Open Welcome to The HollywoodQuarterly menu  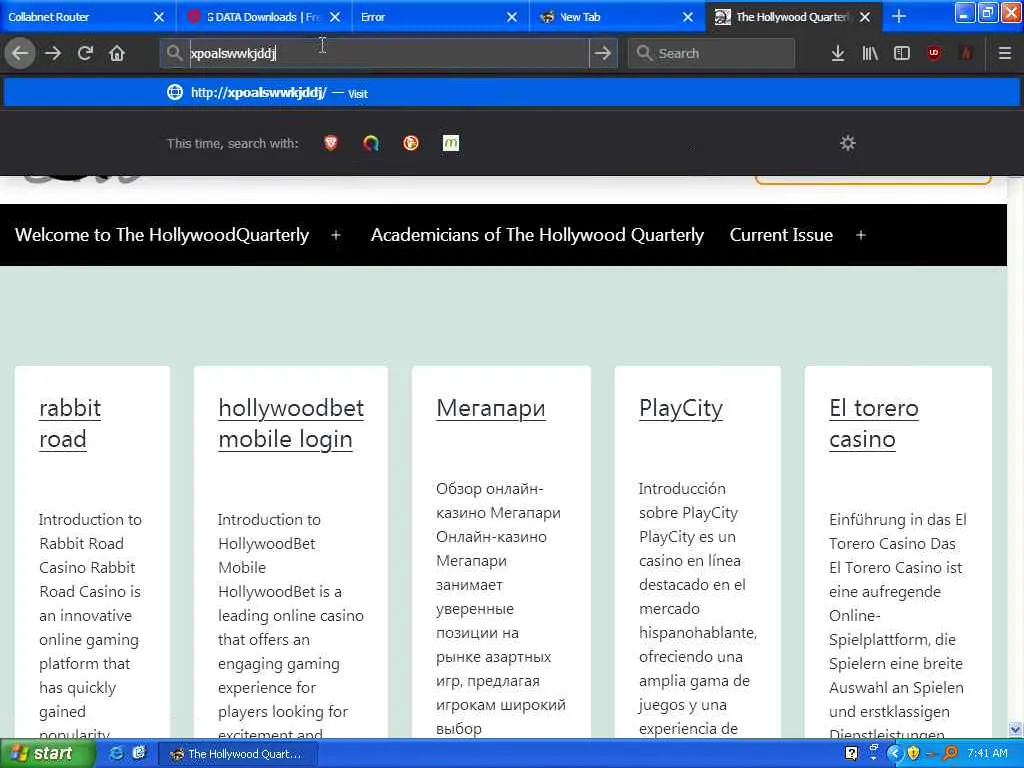162,234
